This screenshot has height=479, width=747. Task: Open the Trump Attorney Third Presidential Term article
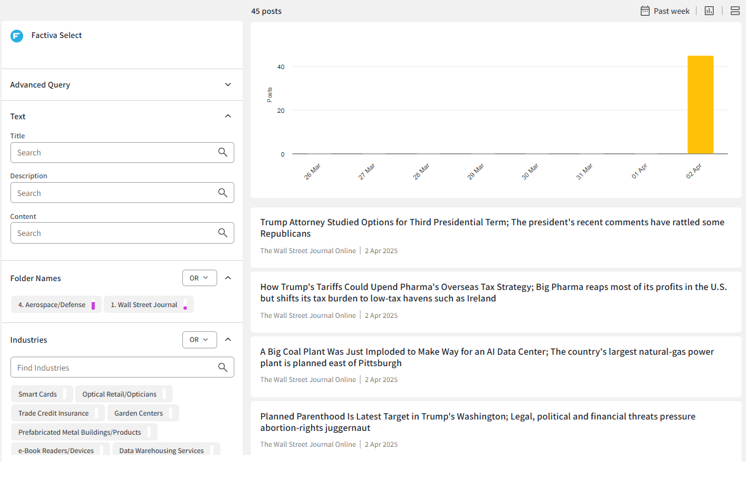(492, 228)
